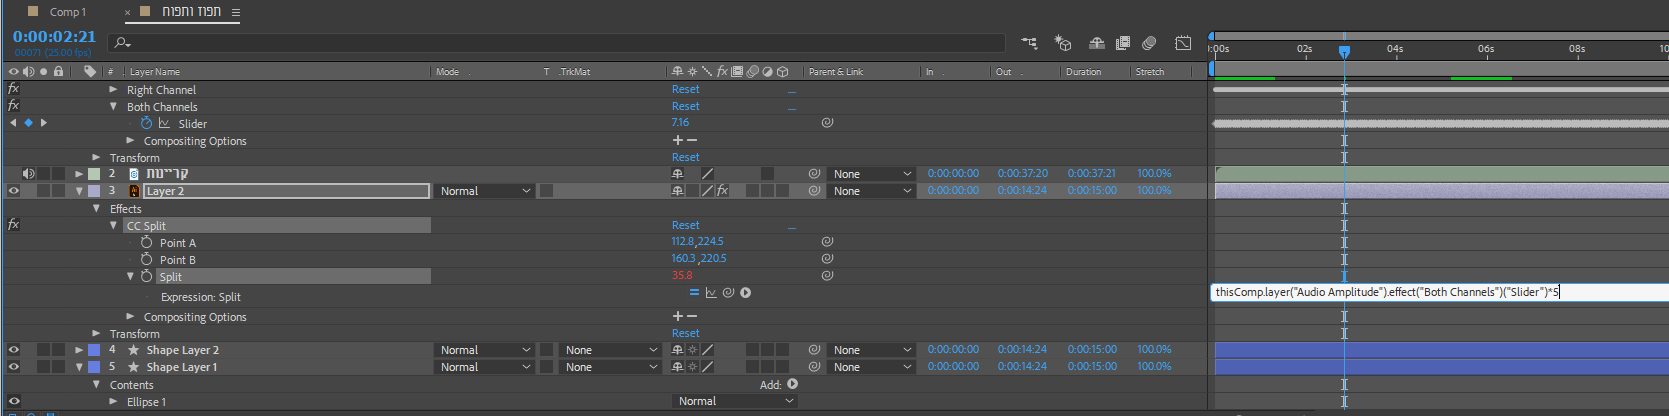Hide Shape Layer 1 visibility eye

[x=14, y=367]
